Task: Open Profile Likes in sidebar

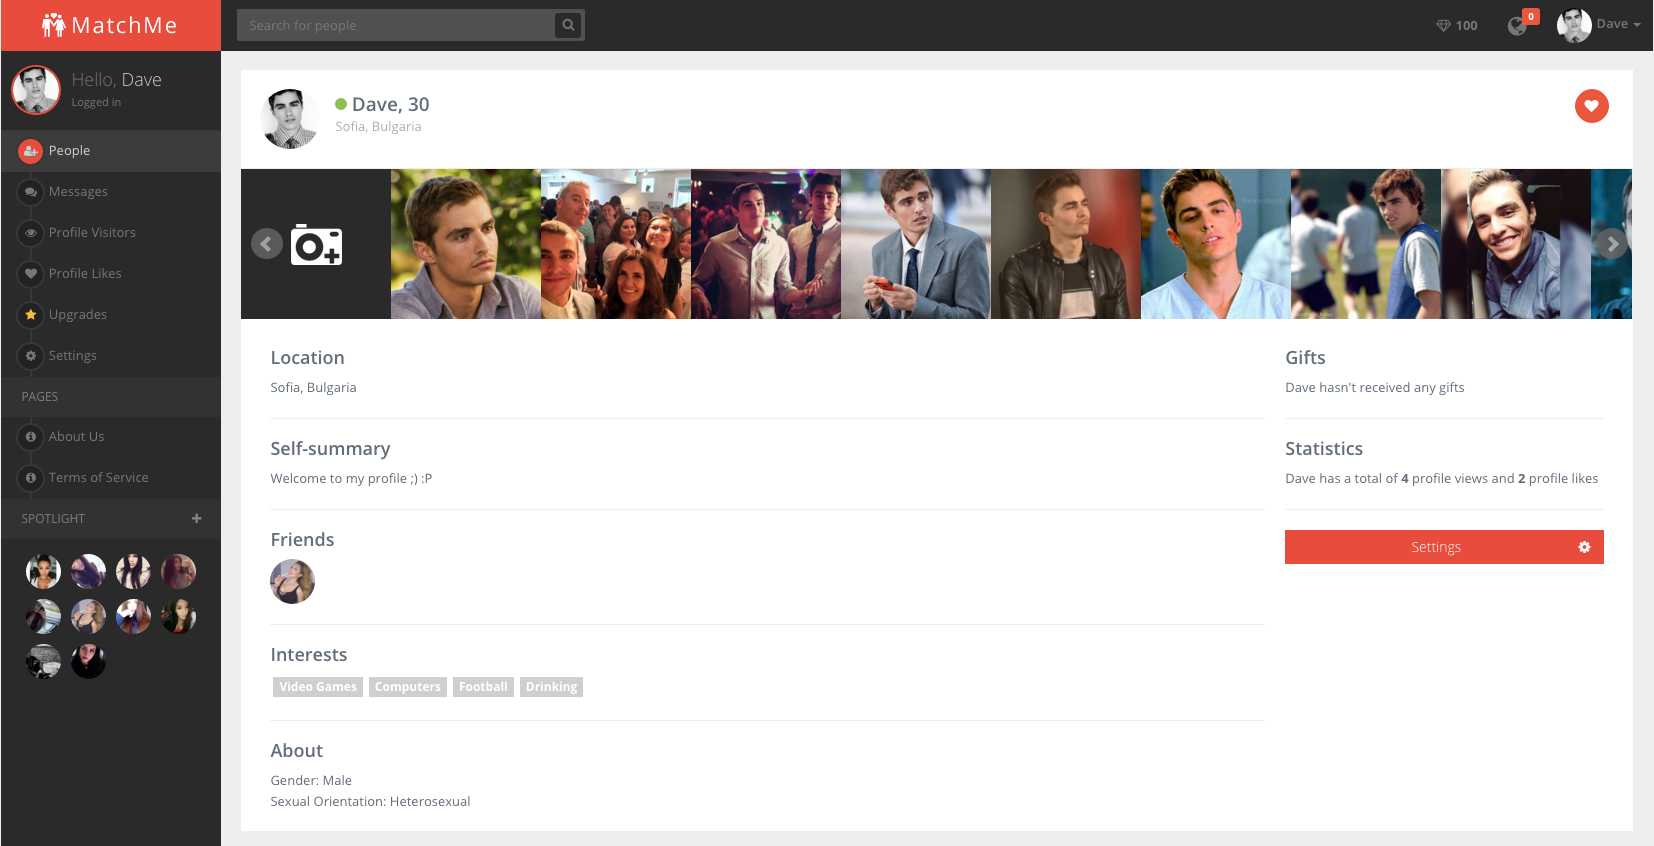Action: pos(85,274)
